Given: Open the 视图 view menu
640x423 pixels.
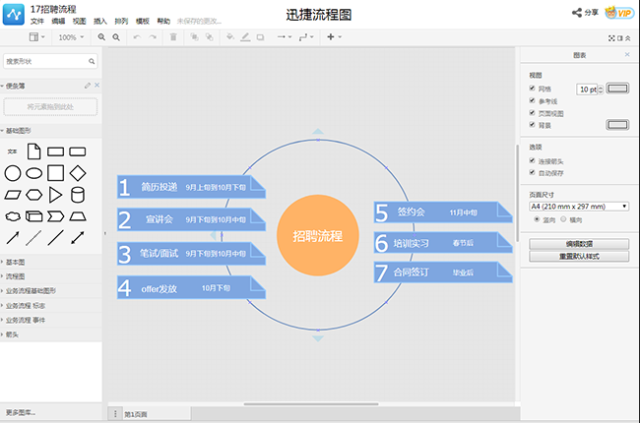Looking at the screenshot, I should click(x=79, y=21).
